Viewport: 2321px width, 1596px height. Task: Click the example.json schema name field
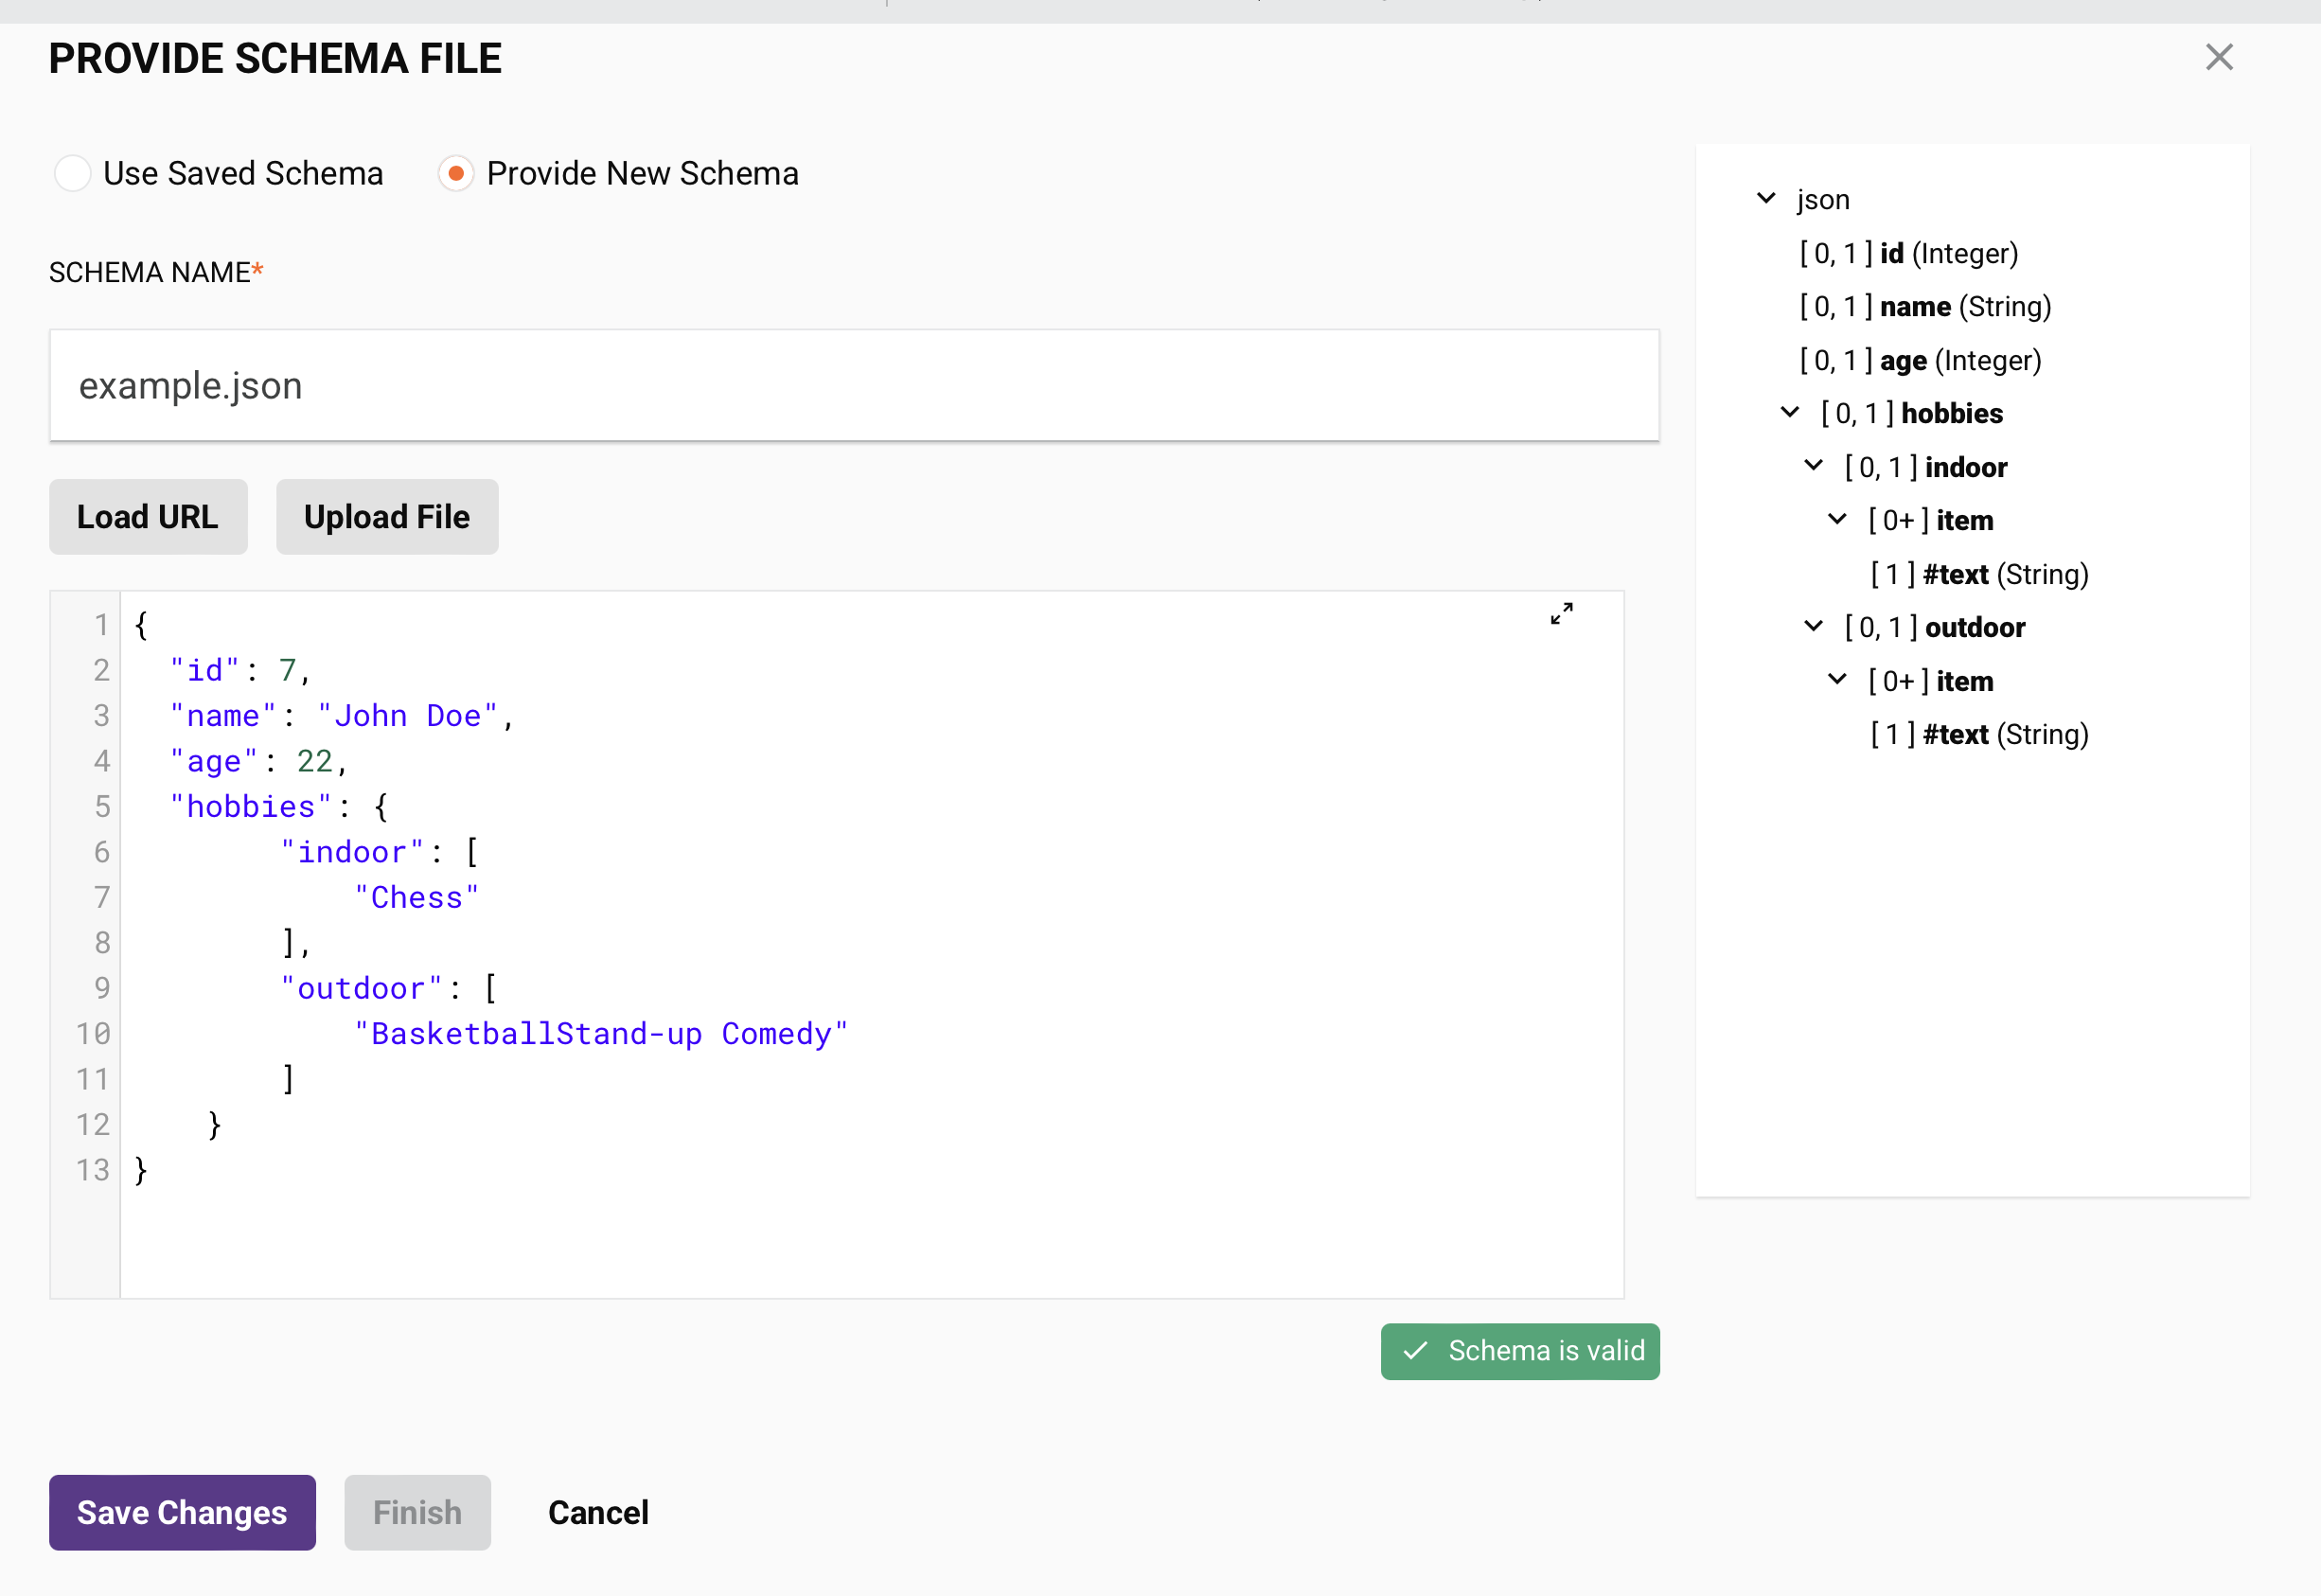coord(854,385)
